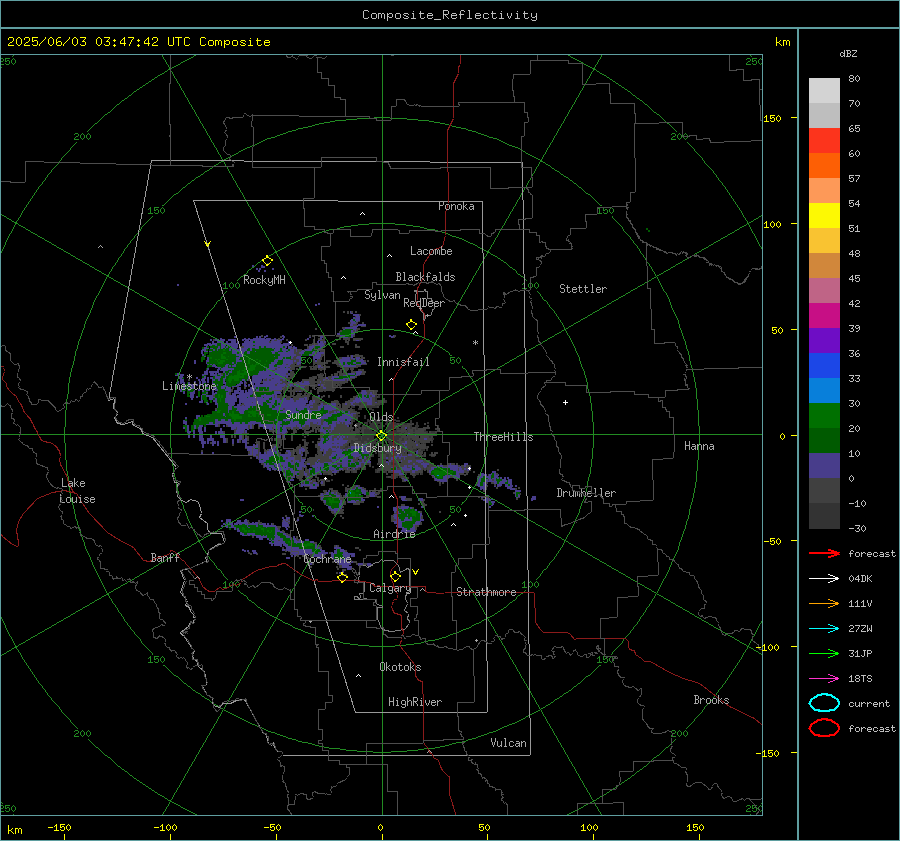Click 150 on the bottom km axis
This screenshot has width=900, height=841.
click(695, 827)
